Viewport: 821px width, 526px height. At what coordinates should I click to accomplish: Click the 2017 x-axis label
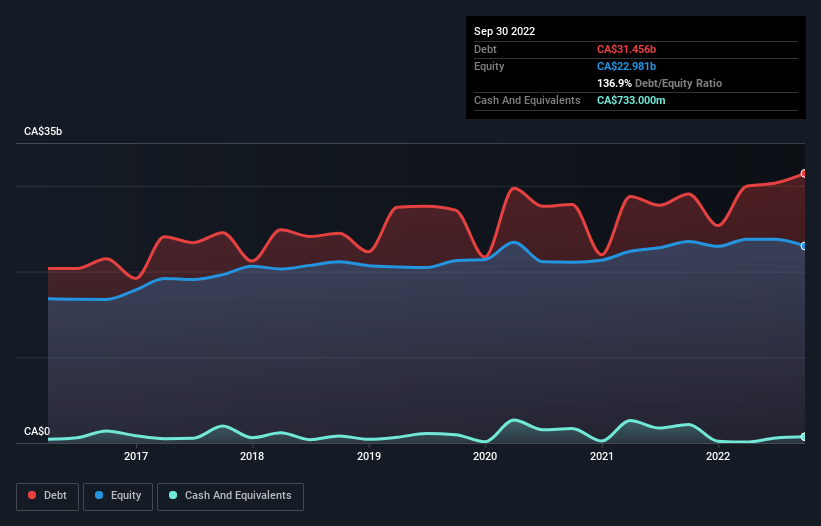click(x=136, y=456)
